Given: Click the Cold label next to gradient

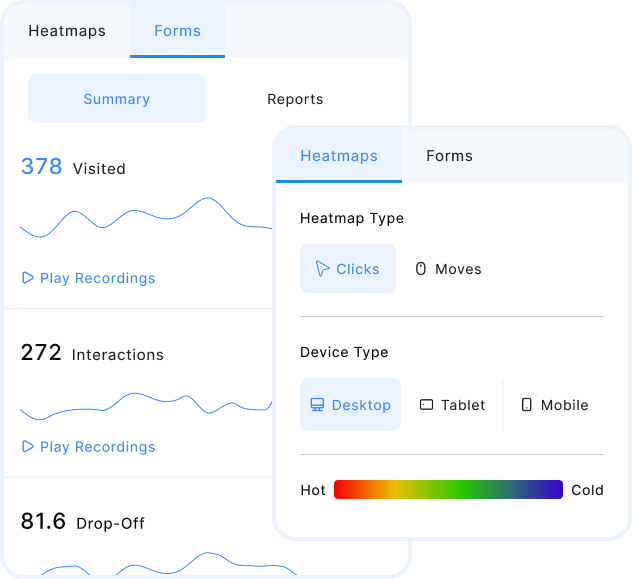Looking at the screenshot, I should [587, 490].
